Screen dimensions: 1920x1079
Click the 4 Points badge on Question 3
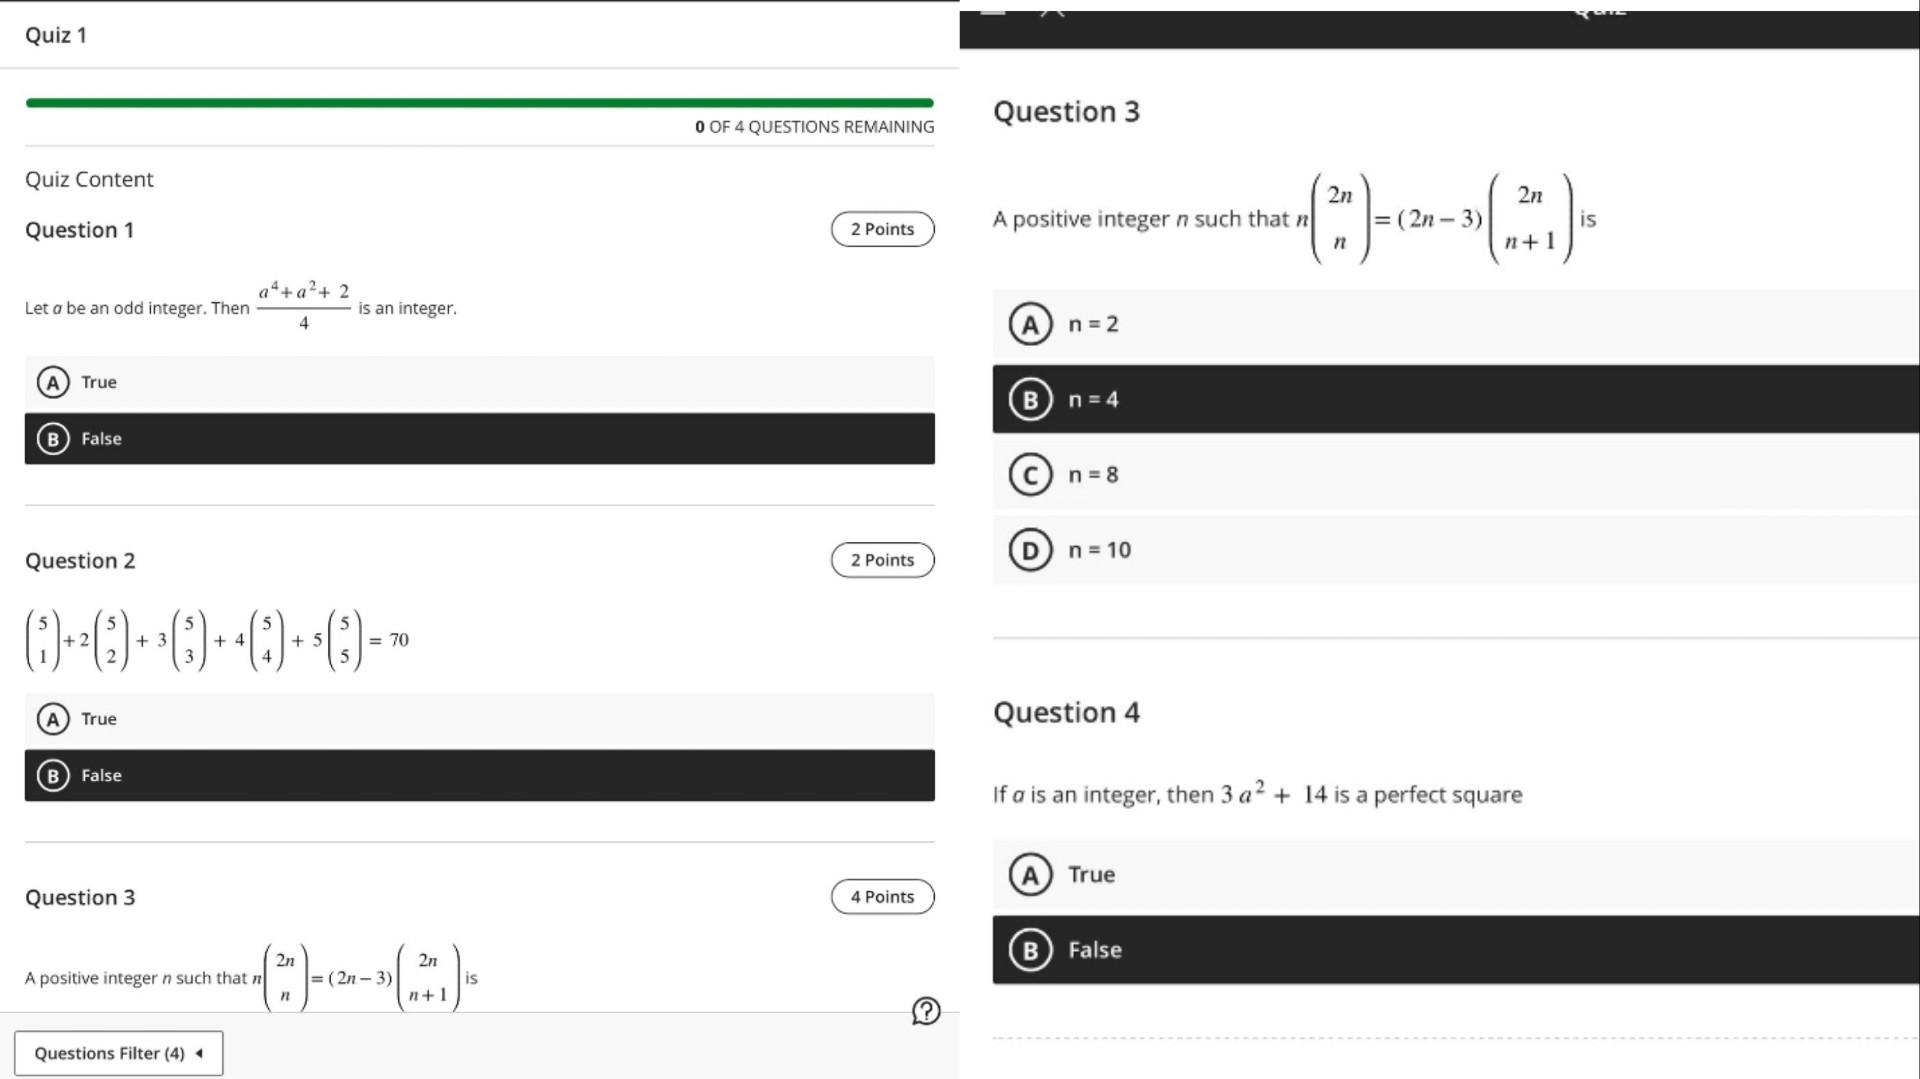882,896
